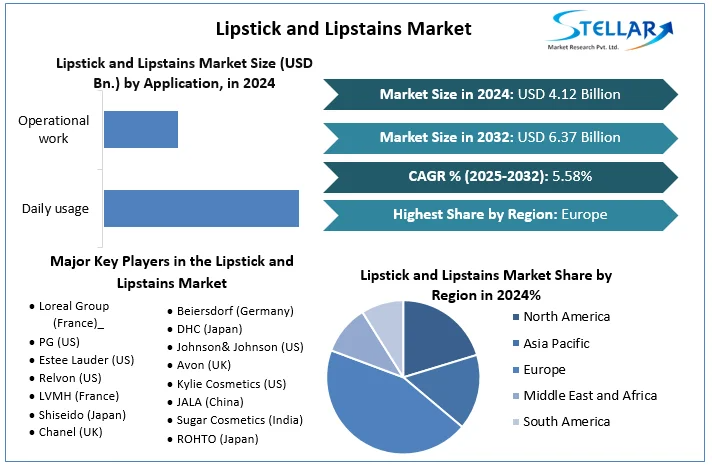Select the Asia Pacific legend marker

tap(516, 343)
